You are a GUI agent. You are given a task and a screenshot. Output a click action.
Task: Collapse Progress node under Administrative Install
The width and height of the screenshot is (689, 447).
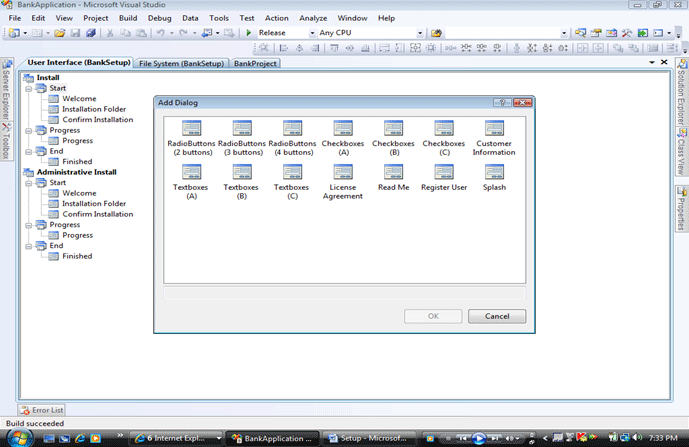click(29, 225)
